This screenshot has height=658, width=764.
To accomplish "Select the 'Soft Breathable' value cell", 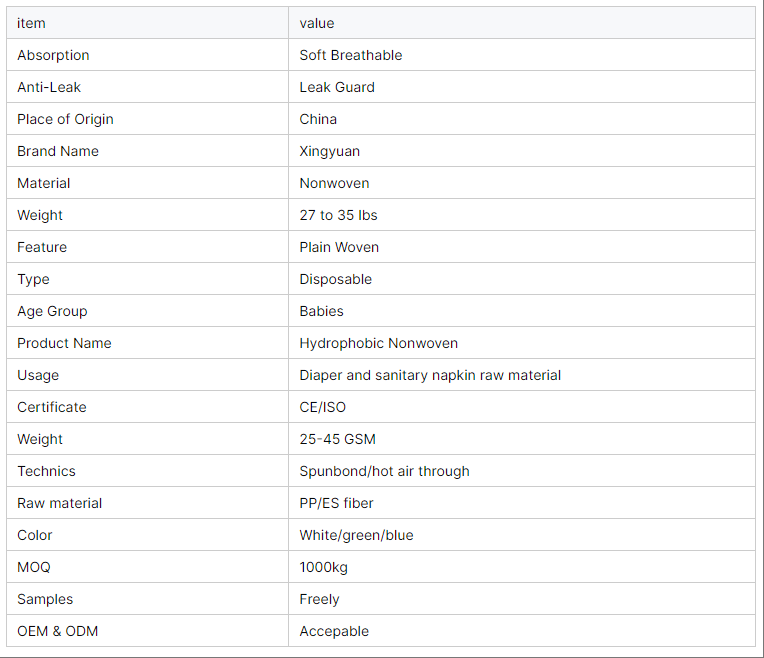I will 350,55.
